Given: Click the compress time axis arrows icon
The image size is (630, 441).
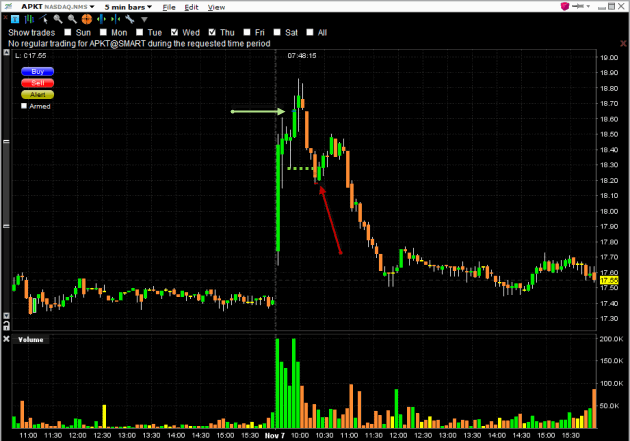Looking at the screenshot, I should coord(116,19).
